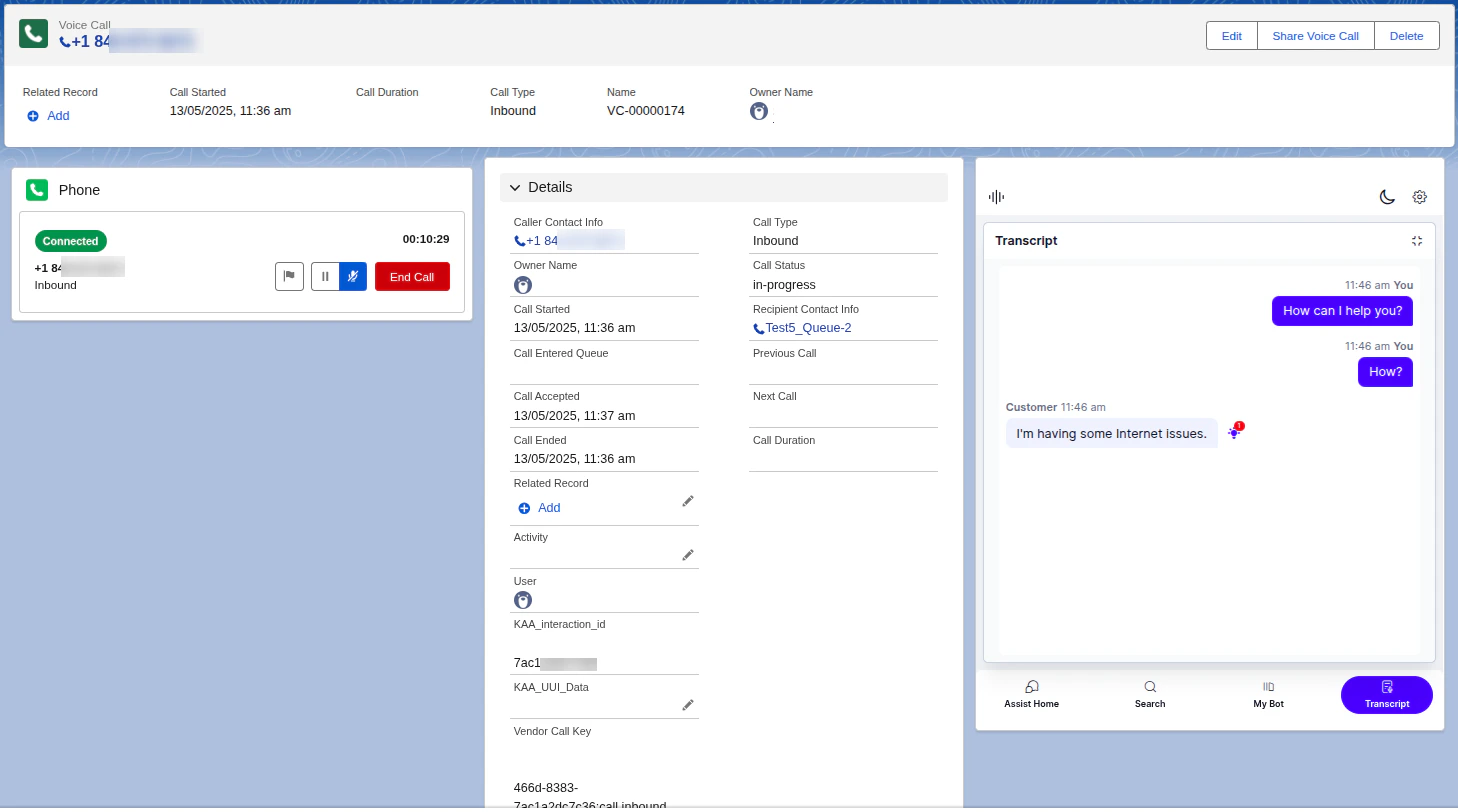This screenshot has height=812, width=1458.
Task: Edit KAA_UUI_Data using the pencil icon
Action: point(688,704)
